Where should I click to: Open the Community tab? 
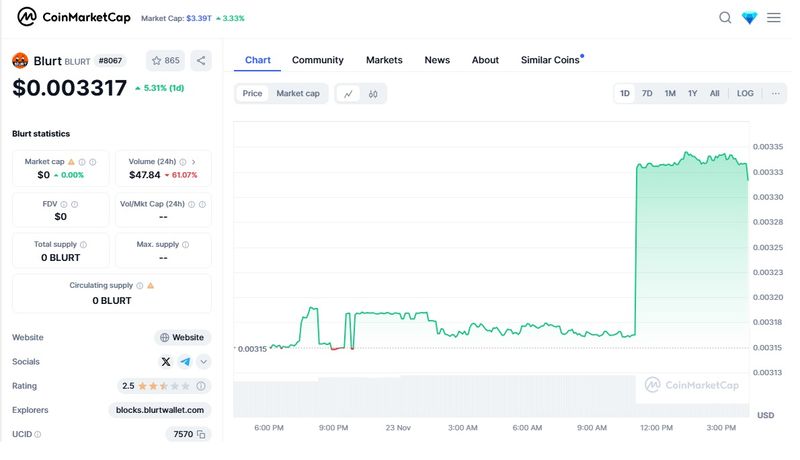(317, 60)
